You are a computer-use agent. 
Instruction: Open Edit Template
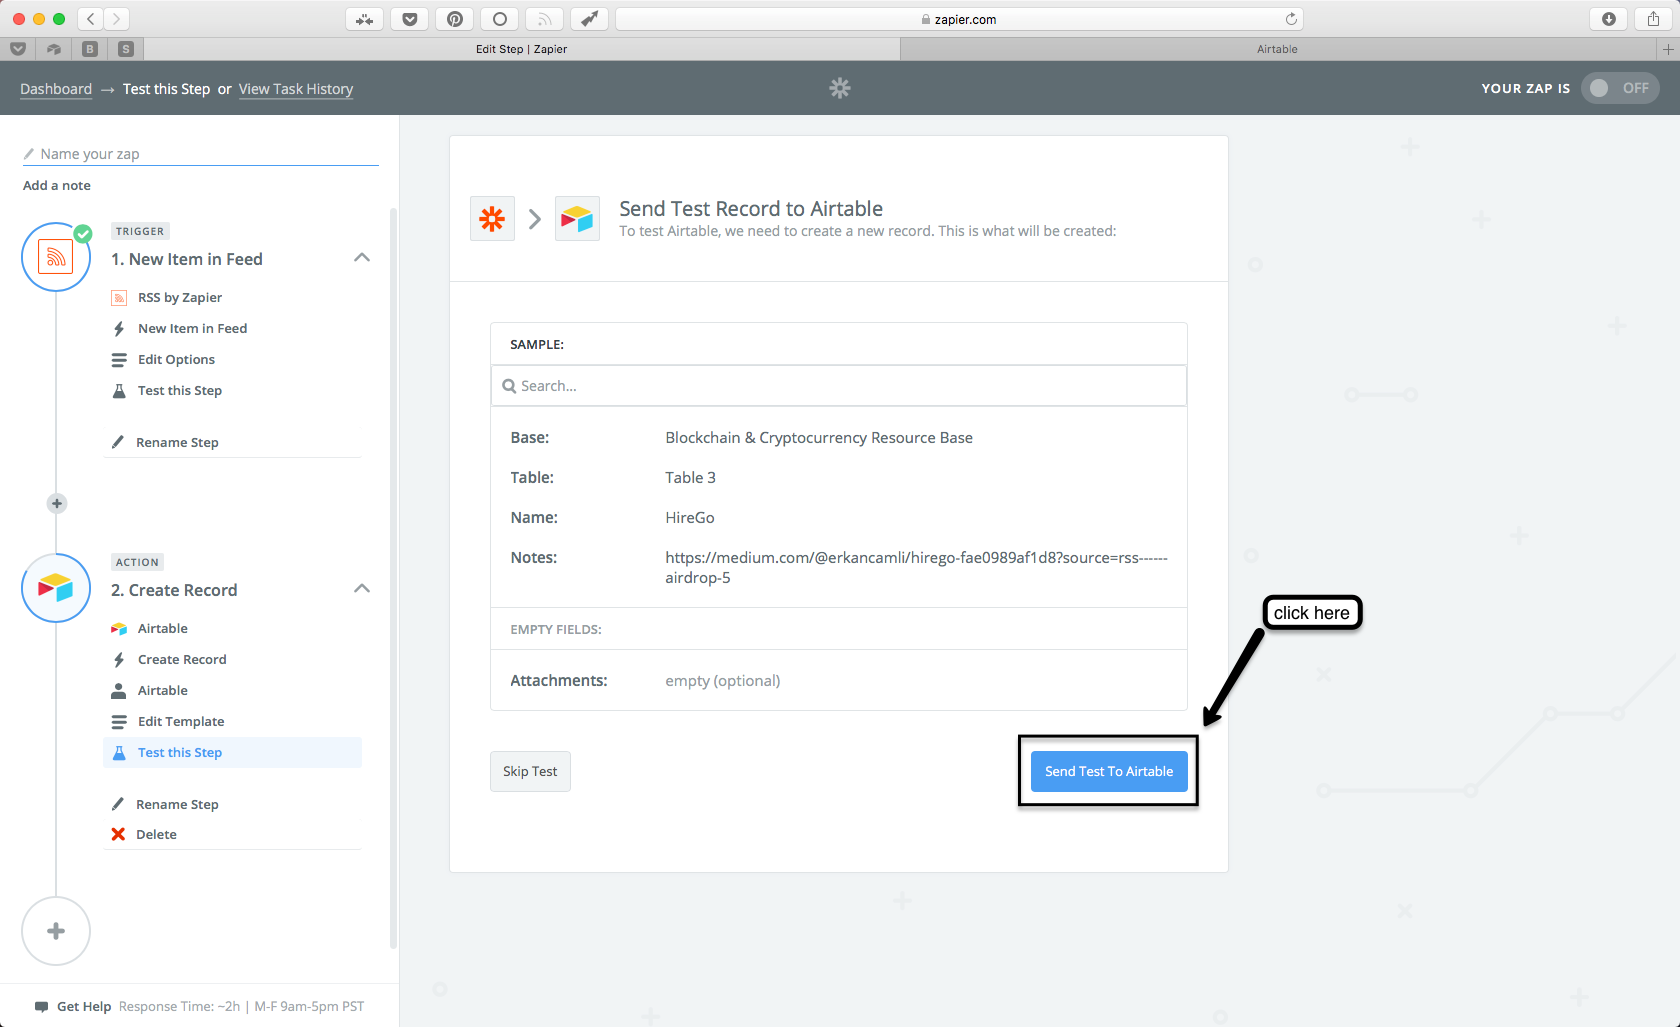pos(181,721)
